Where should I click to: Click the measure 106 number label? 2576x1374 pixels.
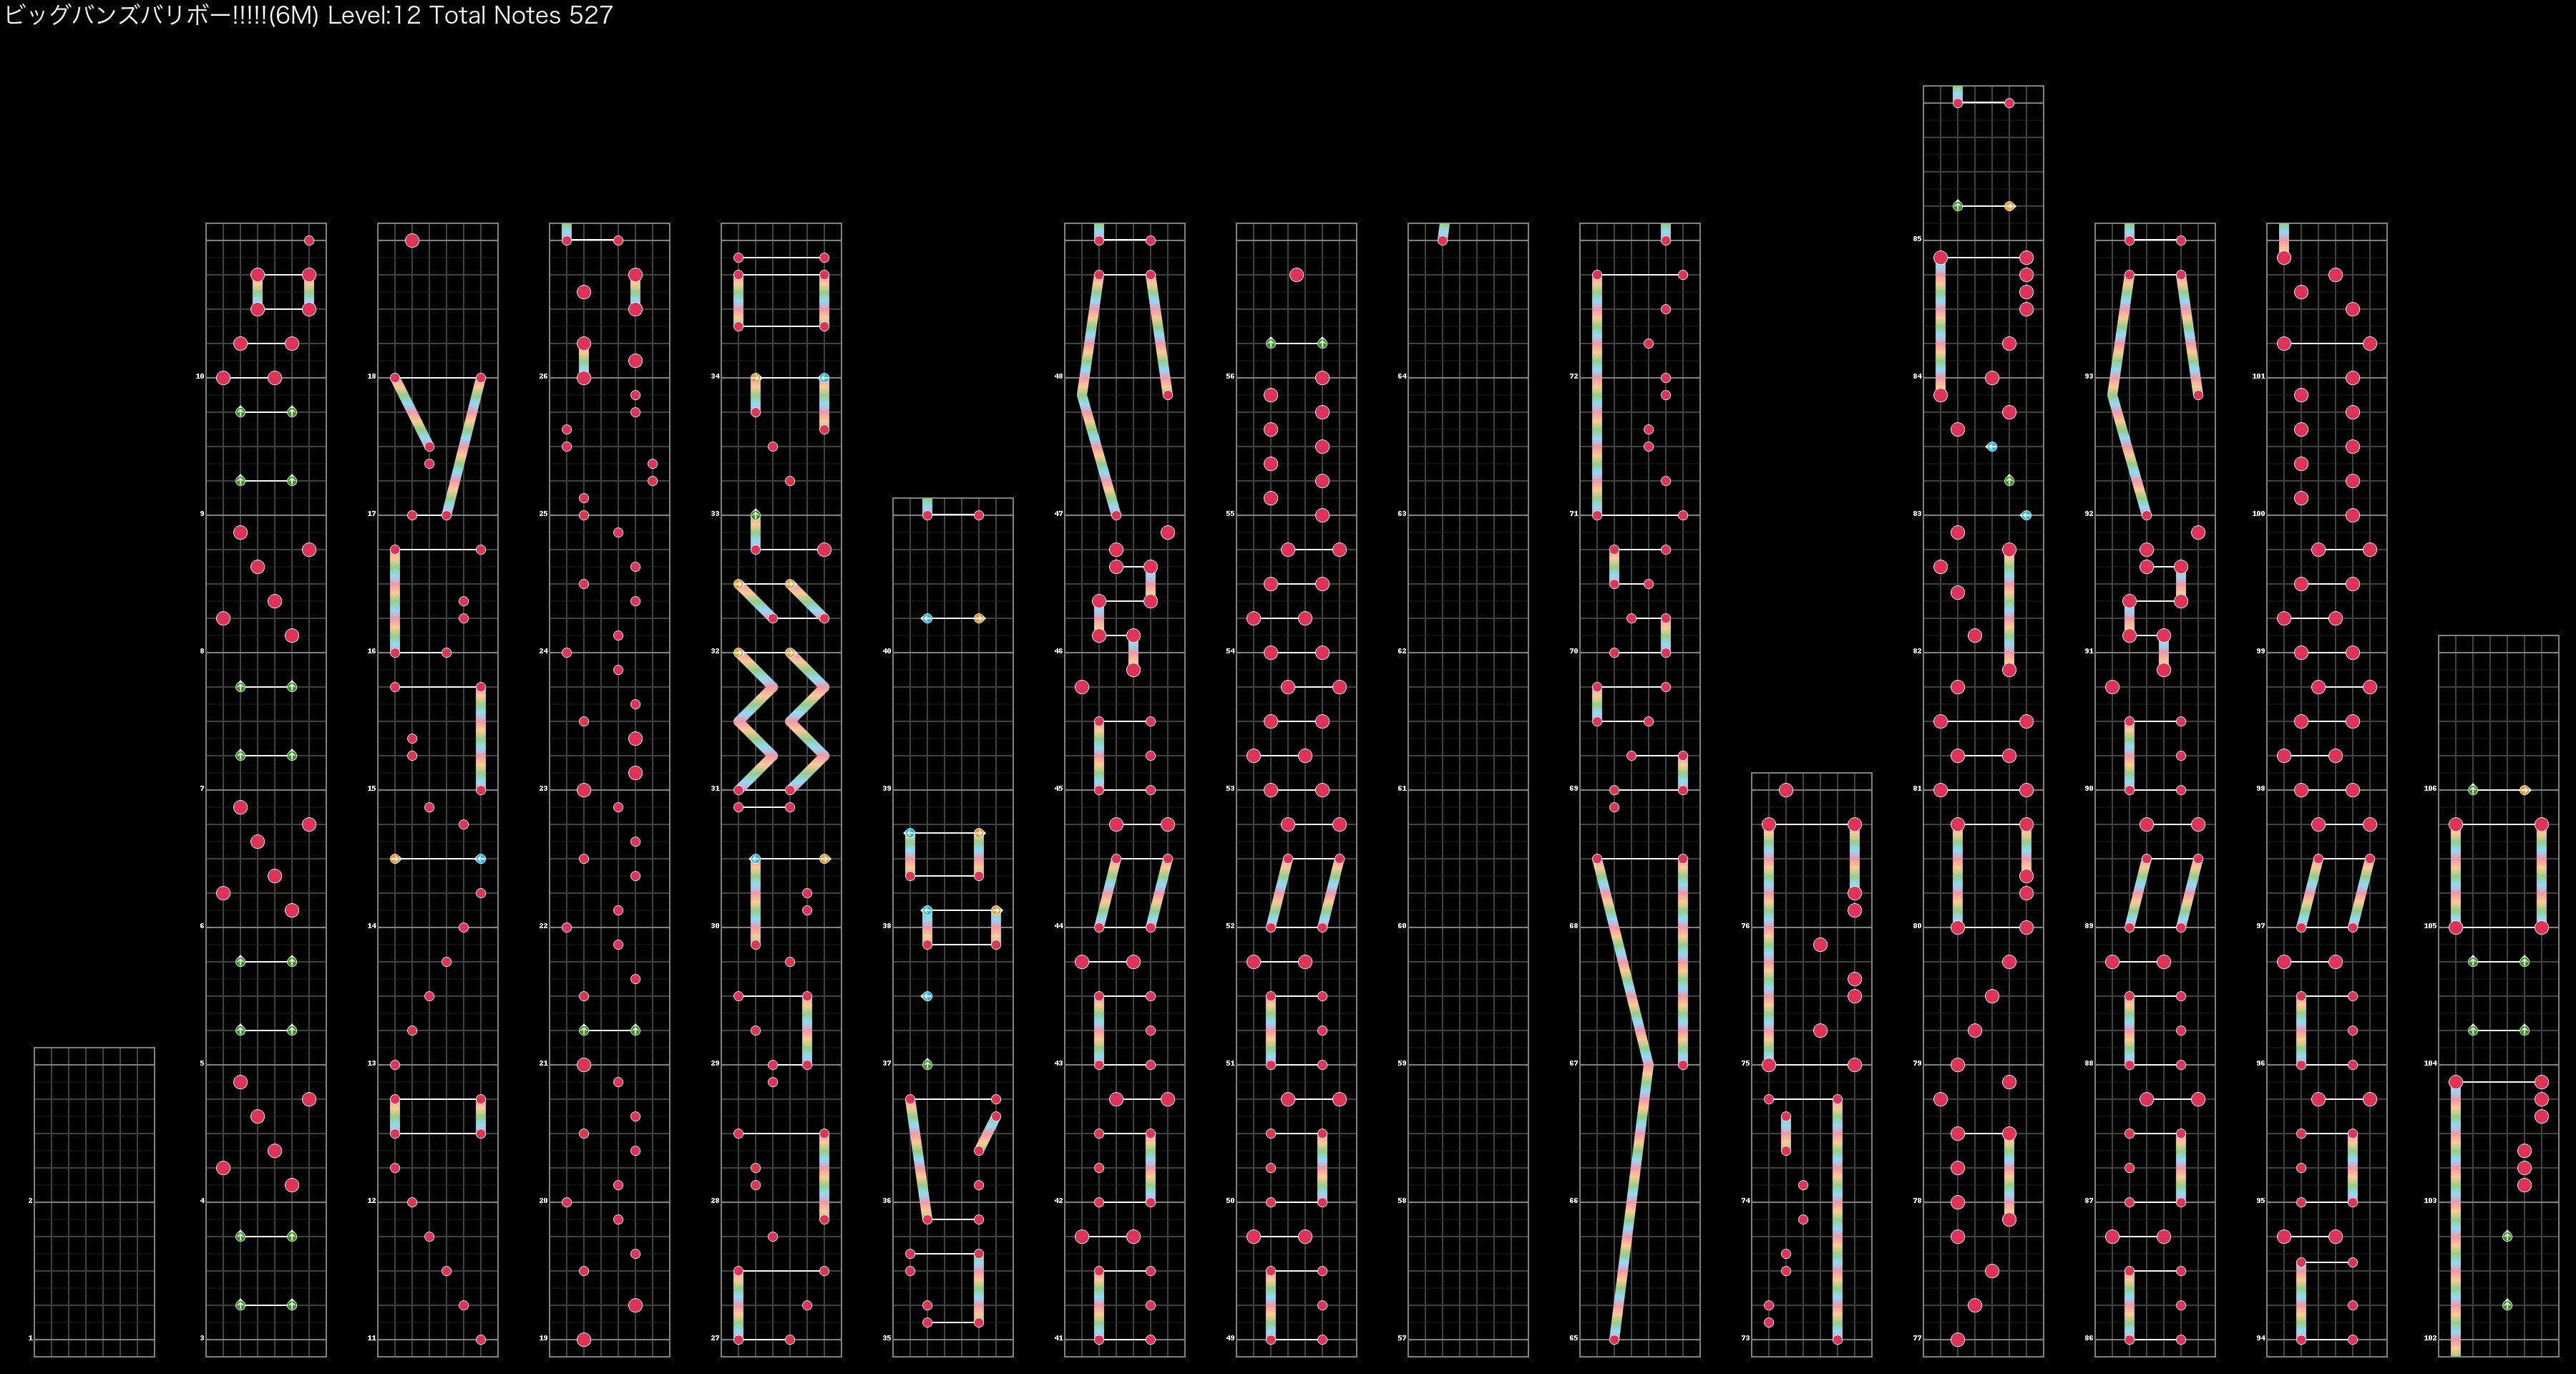[x=2430, y=789]
